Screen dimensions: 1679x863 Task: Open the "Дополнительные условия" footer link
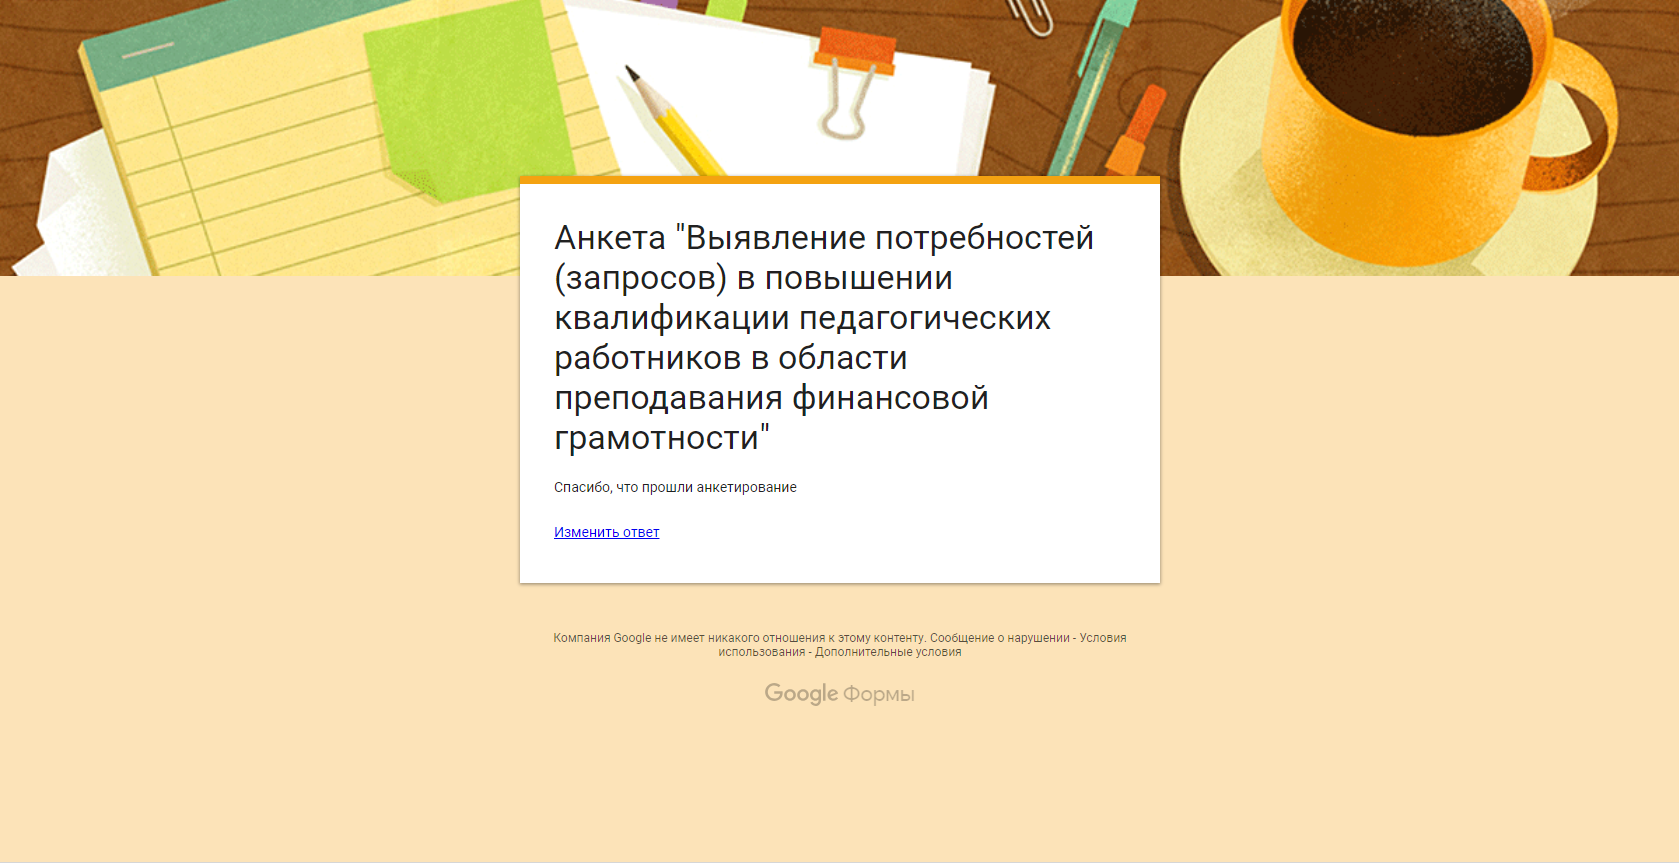pos(887,652)
